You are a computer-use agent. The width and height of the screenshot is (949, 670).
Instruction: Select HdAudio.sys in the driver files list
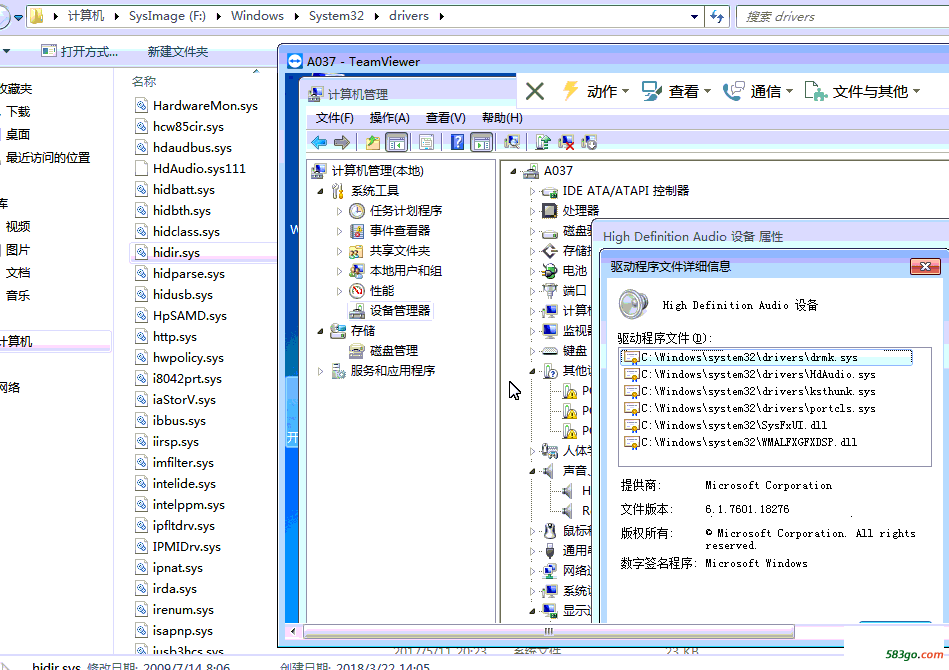pyautogui.click(x=750, y=375)
